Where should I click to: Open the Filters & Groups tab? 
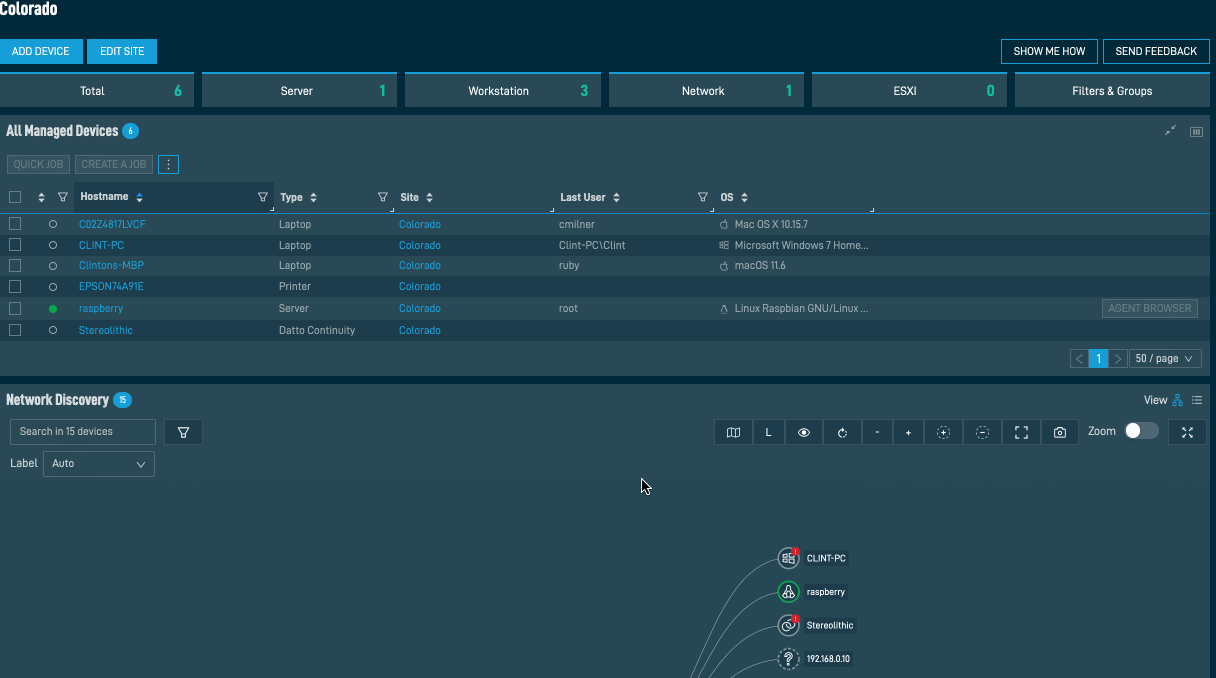click(1112, 91)
